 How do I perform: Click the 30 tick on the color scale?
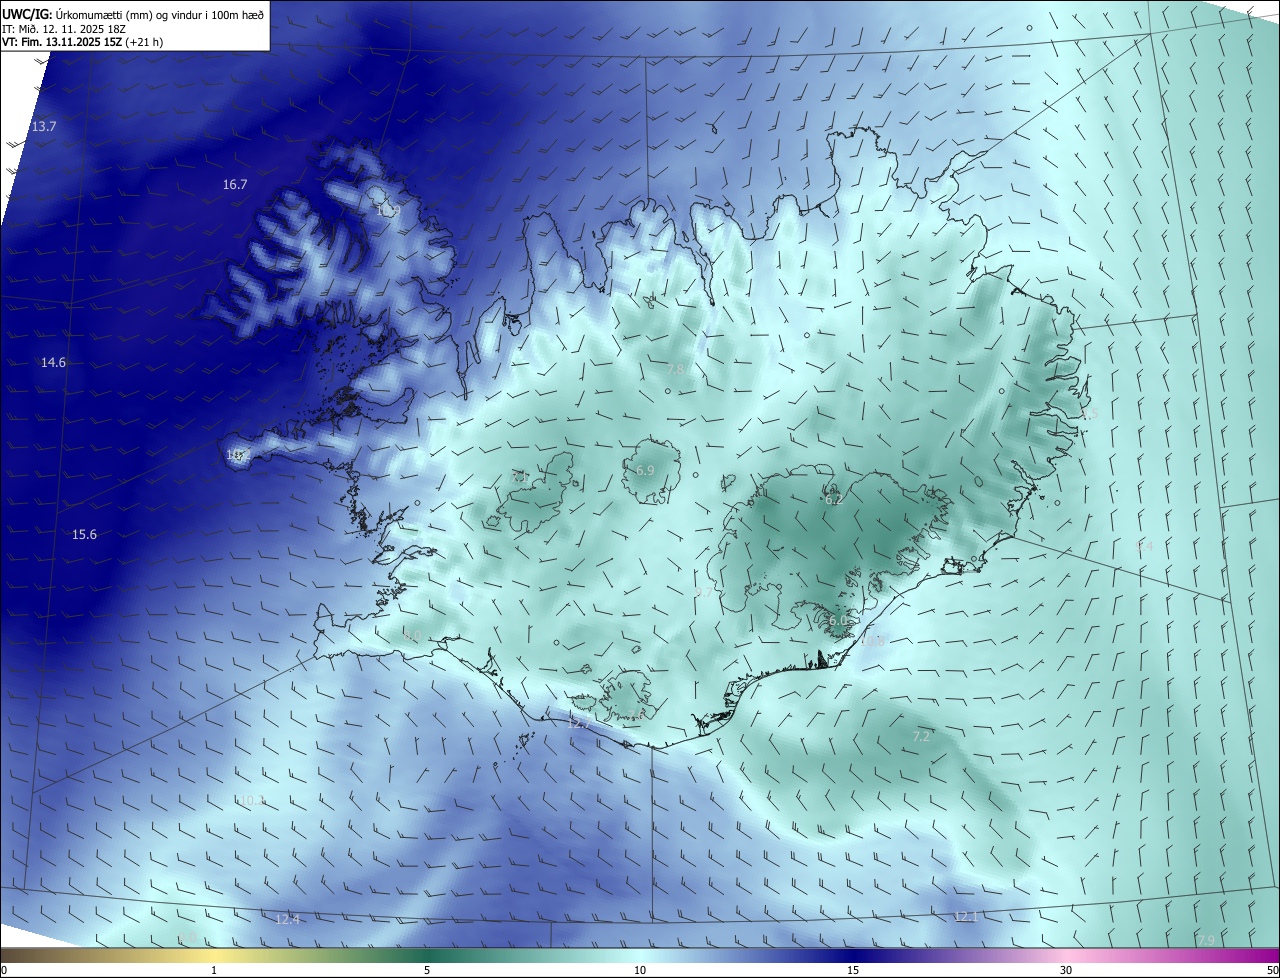click(x=1066, y=971)
